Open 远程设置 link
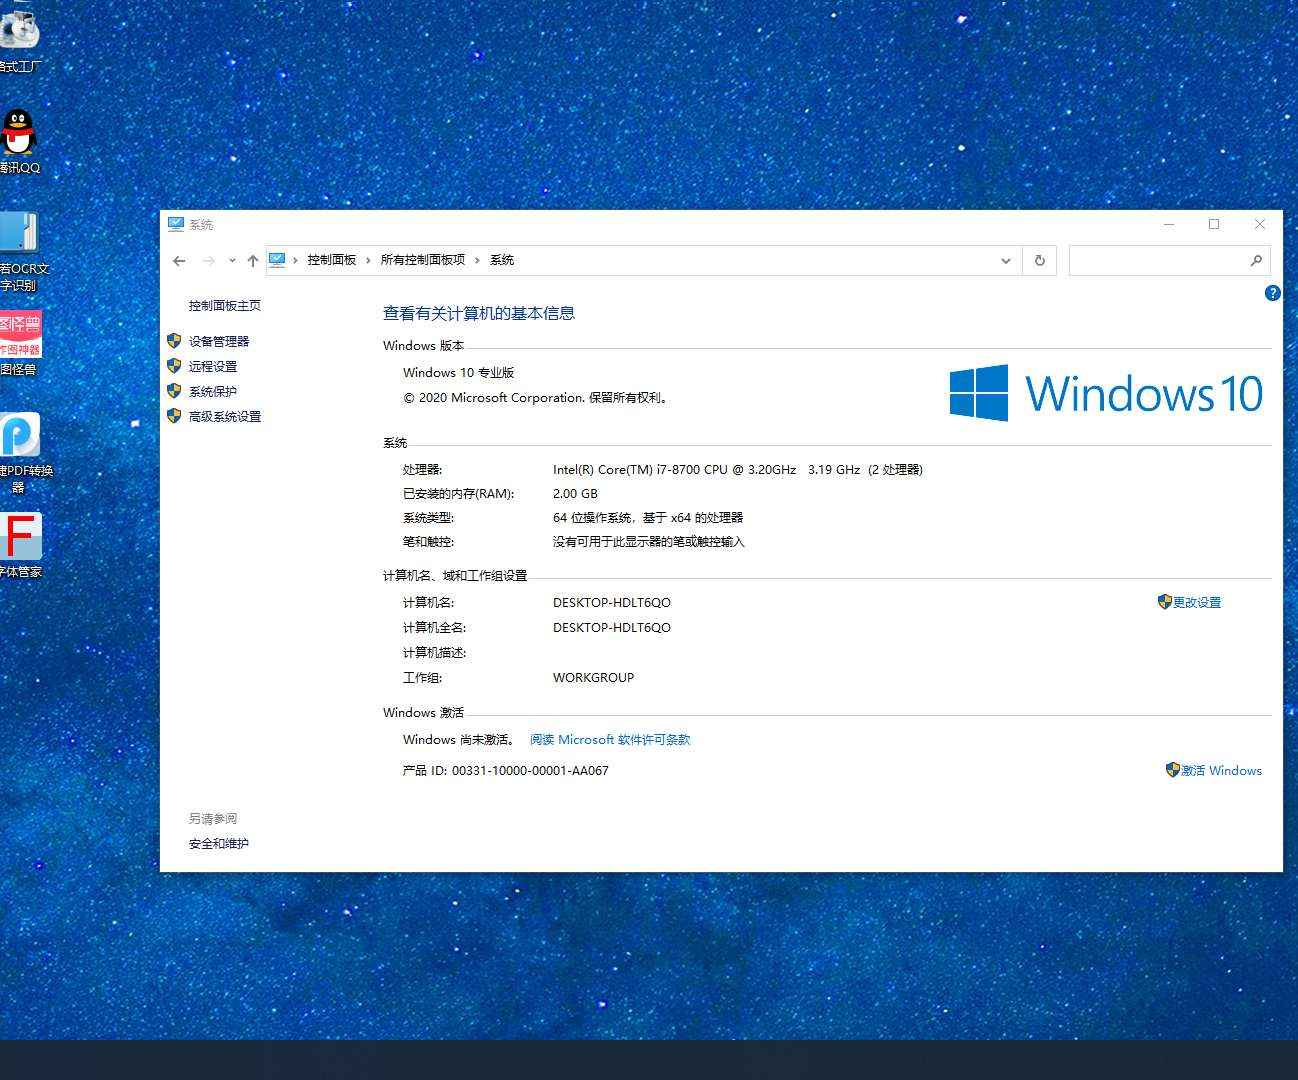This screenshot has width=1298, height=1080. pos(213,366)
